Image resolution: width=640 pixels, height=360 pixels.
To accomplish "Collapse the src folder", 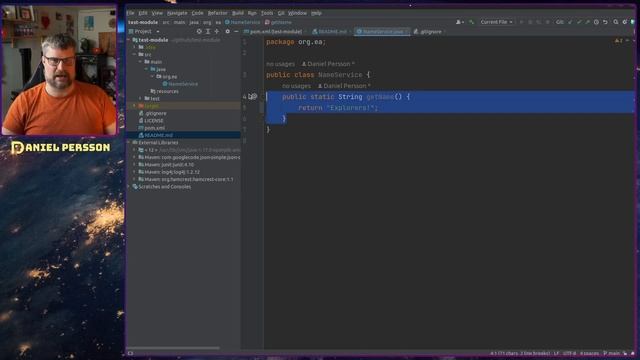I will (x=135, y=55).
